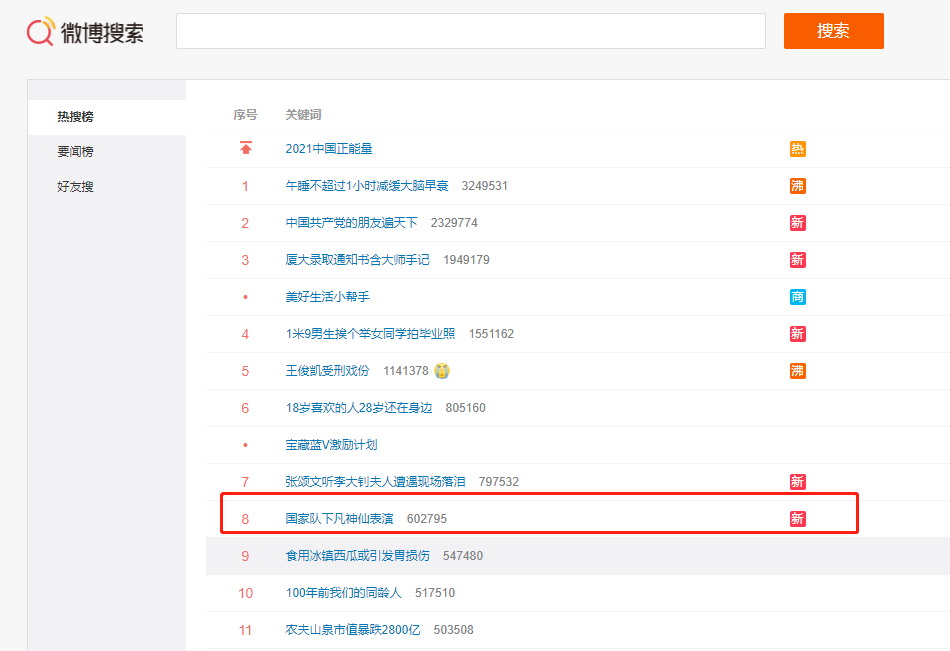The height and width of the screenshot is (651, 950).
Task: Open the 宝藏蓝V激励计划 link
Action: click(331, 445)
